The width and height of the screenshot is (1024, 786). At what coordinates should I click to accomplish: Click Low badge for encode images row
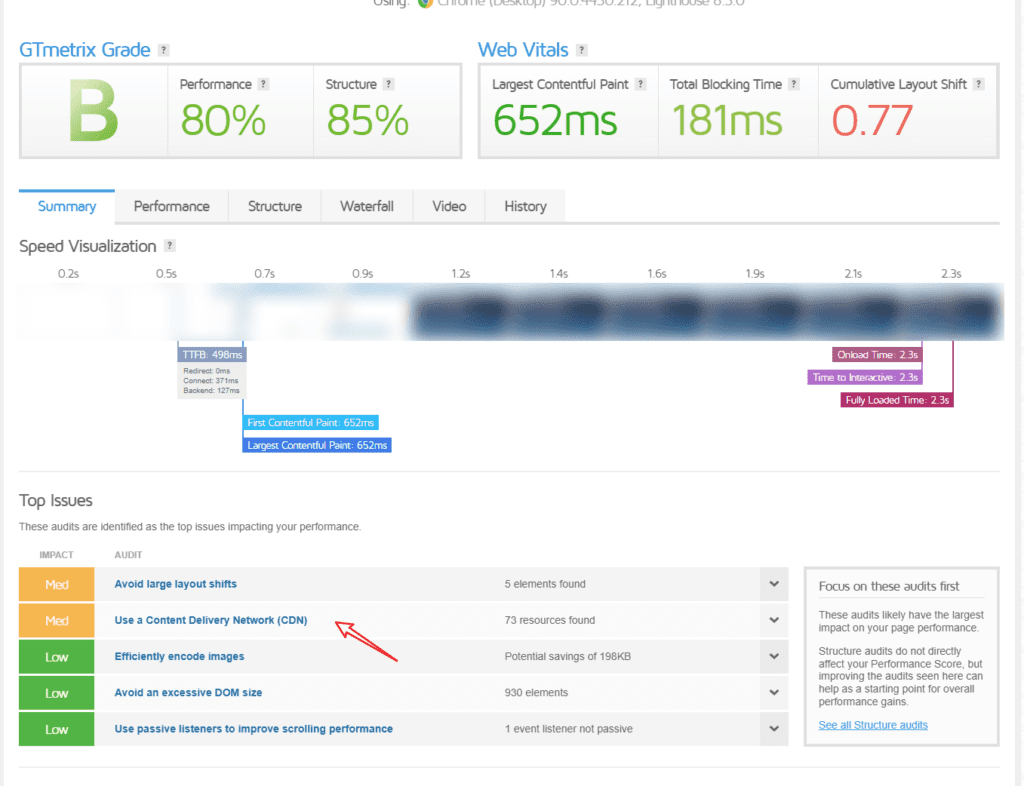click(57, 657)
